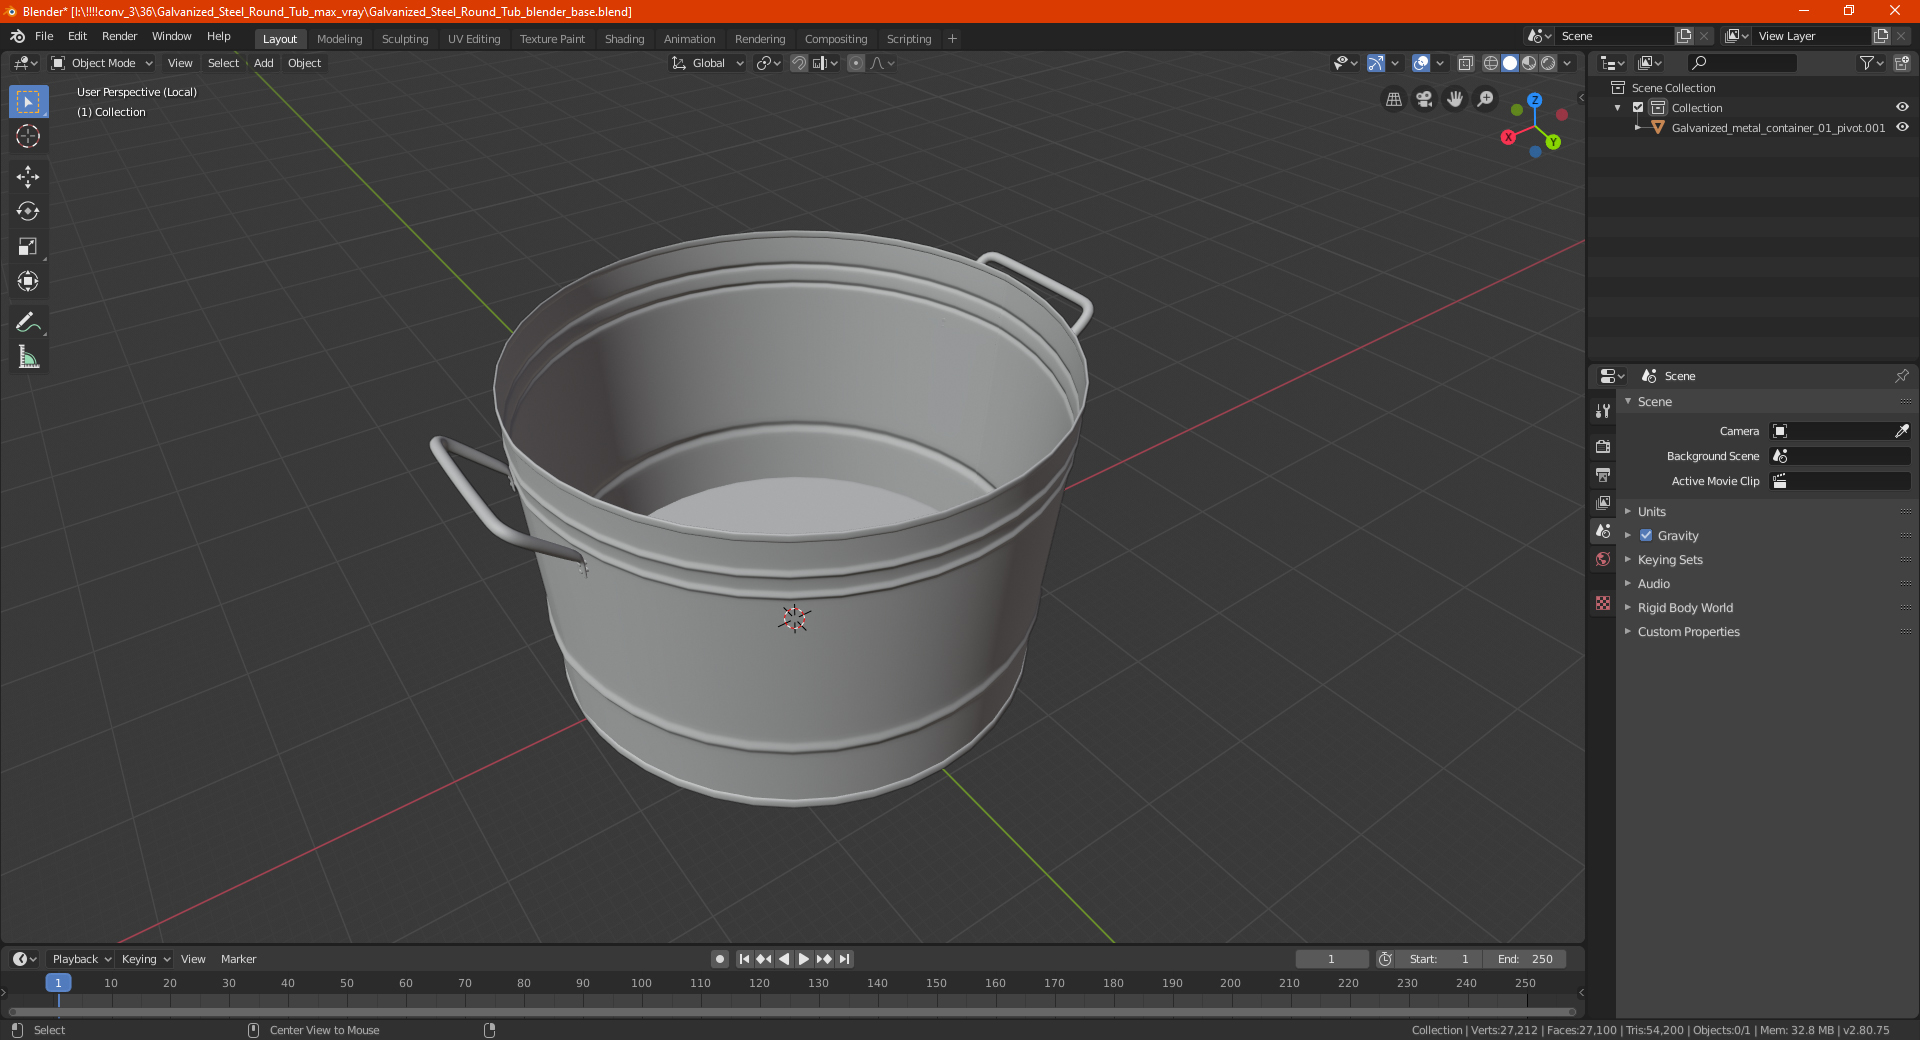Select the Scale tool

click(x=28, y=247)
